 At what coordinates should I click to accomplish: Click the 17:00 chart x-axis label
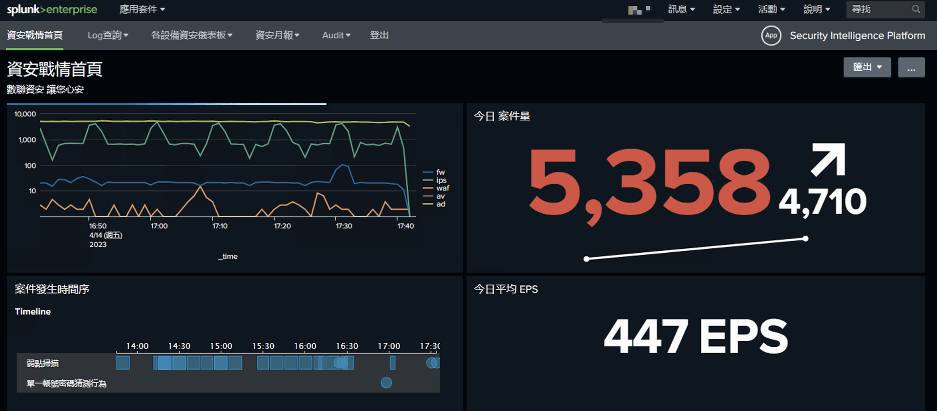coord(158,226)
